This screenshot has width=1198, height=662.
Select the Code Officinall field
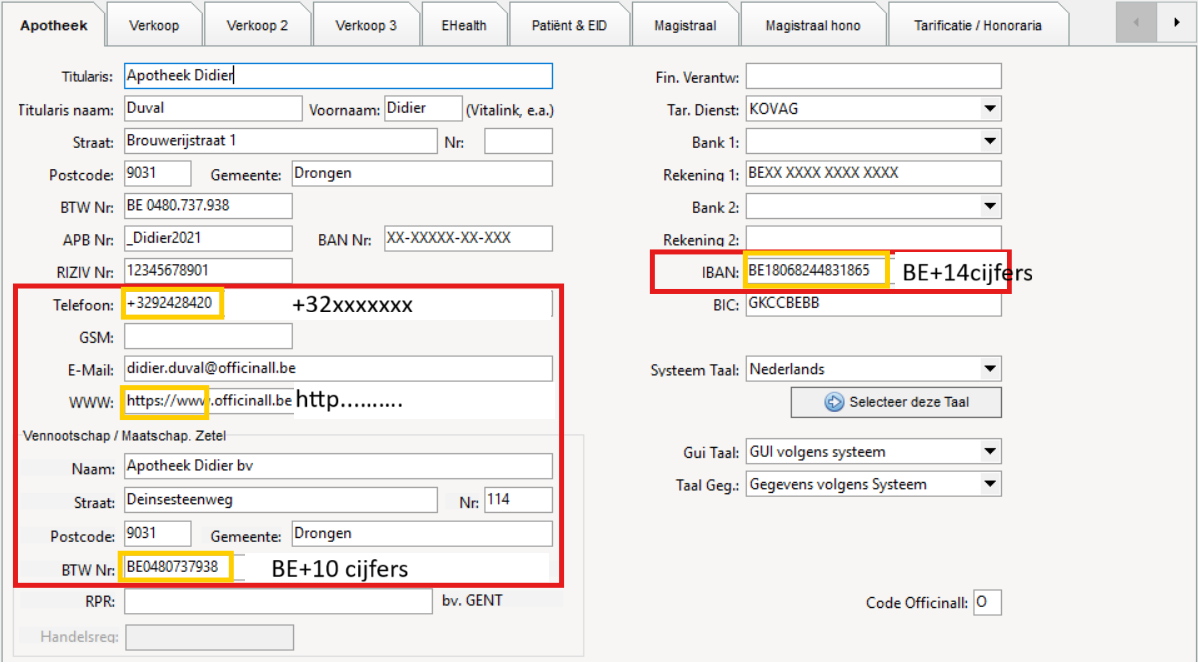pos(987,603)
